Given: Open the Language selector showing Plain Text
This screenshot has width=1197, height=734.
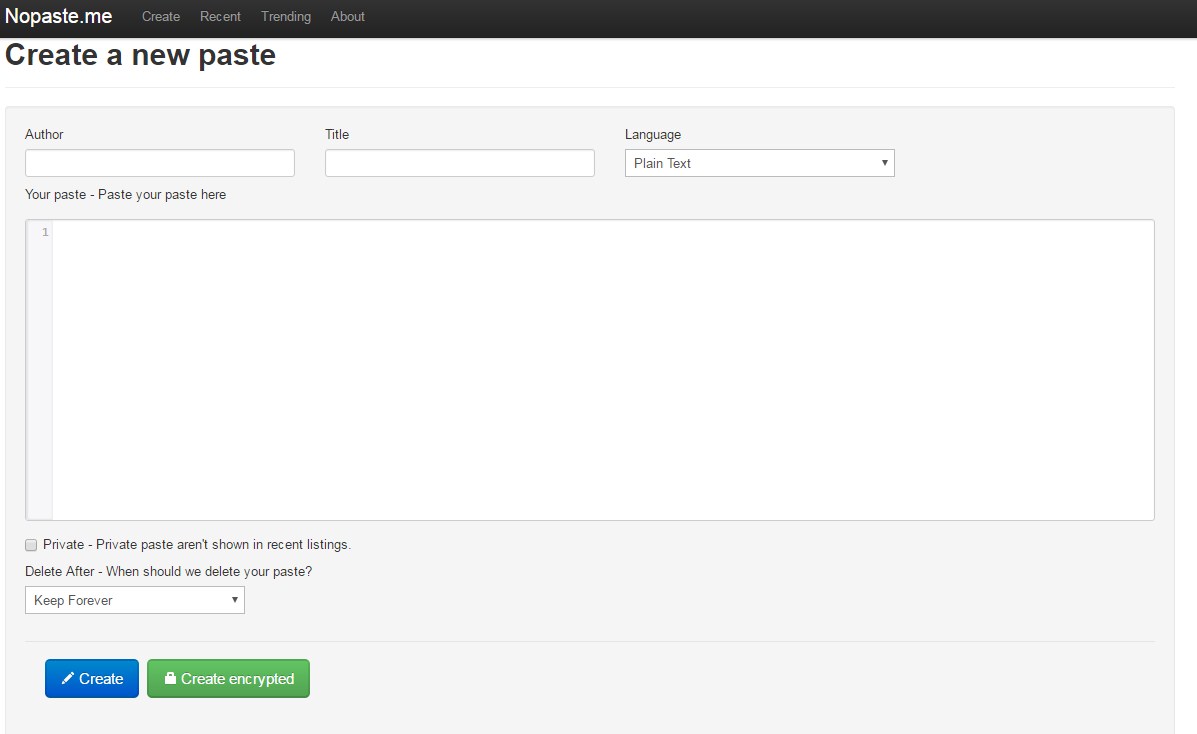Looking at the screenshot, I should pos(759,162).
